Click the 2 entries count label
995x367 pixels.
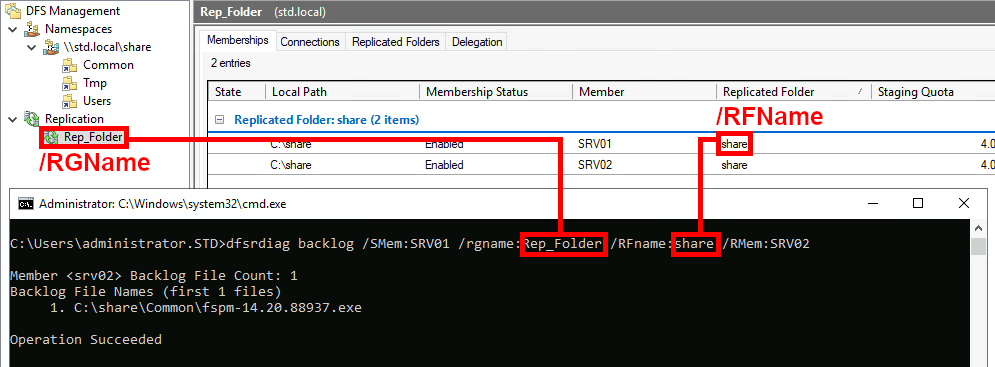point(230,63)
